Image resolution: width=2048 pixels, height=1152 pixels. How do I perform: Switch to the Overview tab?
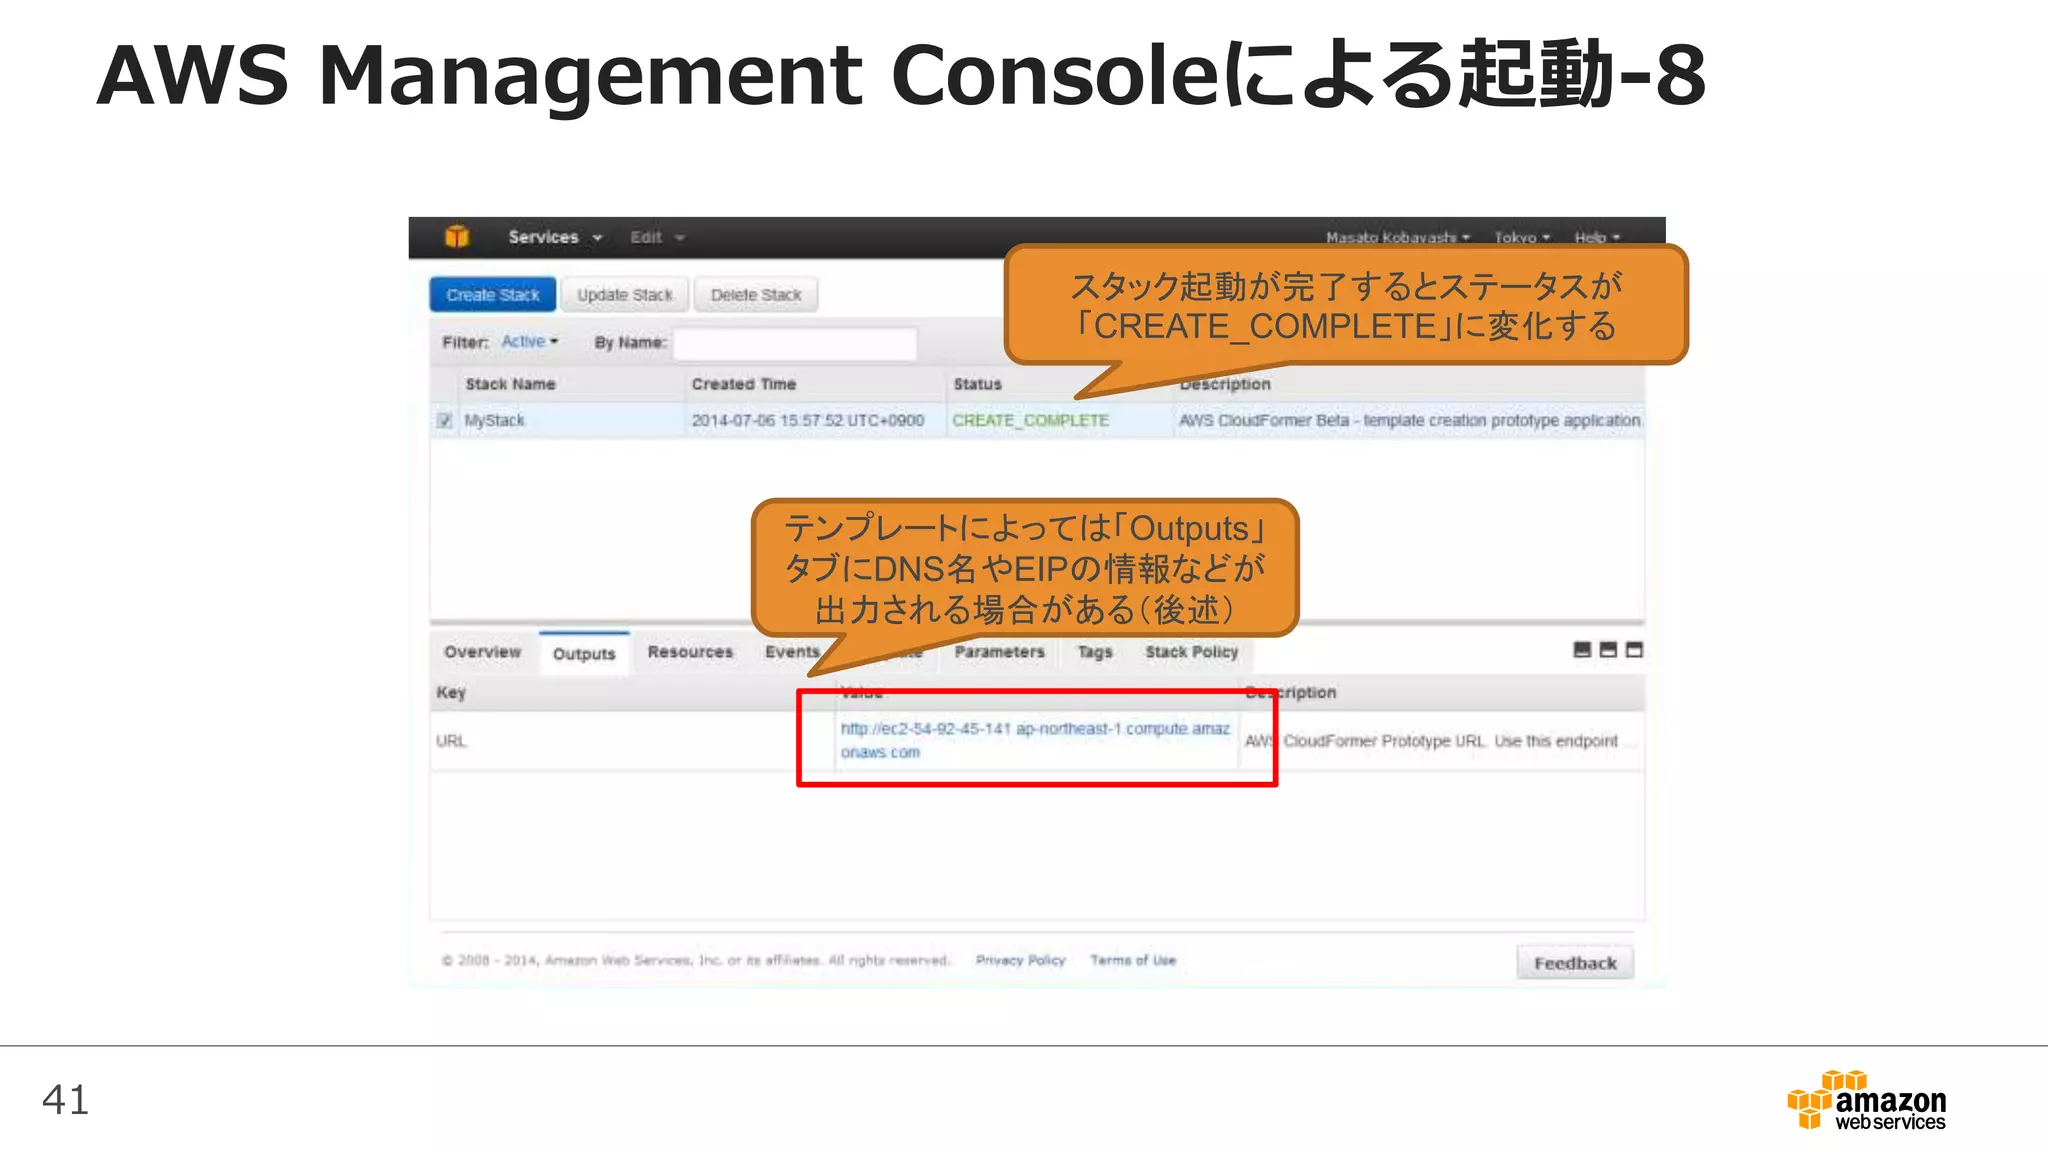(483, 652)
